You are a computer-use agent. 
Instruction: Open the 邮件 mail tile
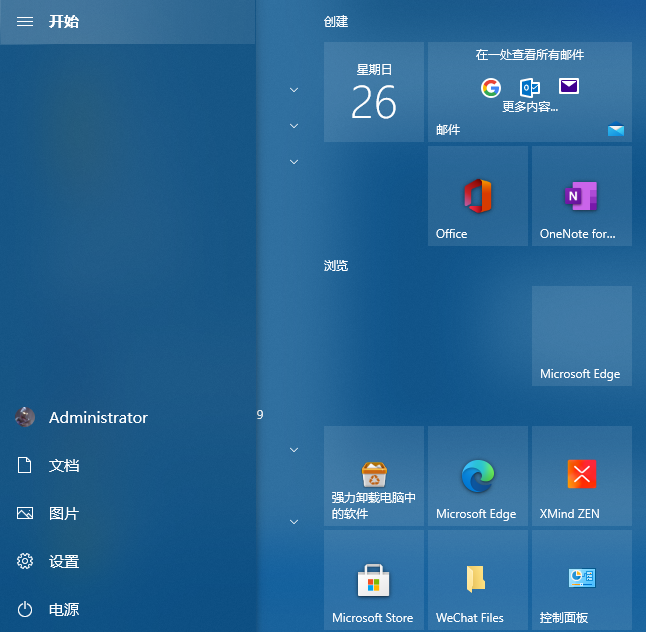pos(529,92)
